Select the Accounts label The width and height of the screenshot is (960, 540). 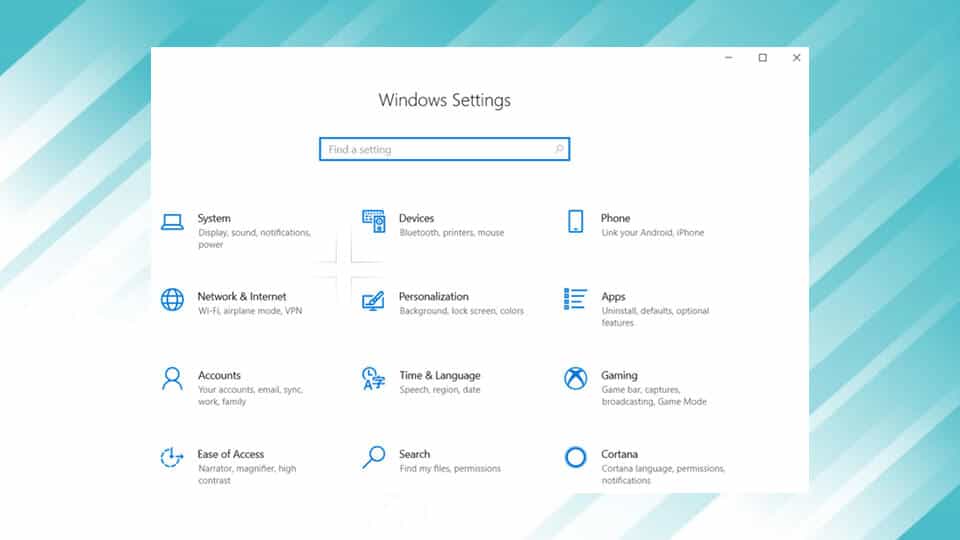[x=219, y=375]
